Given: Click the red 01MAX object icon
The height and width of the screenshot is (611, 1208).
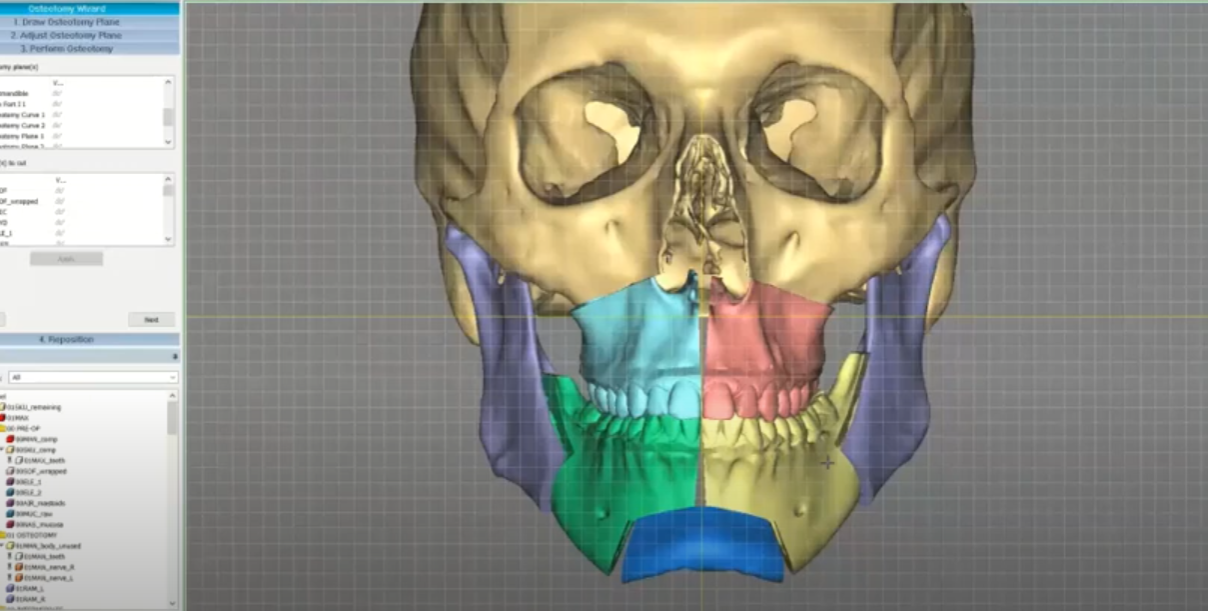Looking at the screenshot, I should pos(5,418).
